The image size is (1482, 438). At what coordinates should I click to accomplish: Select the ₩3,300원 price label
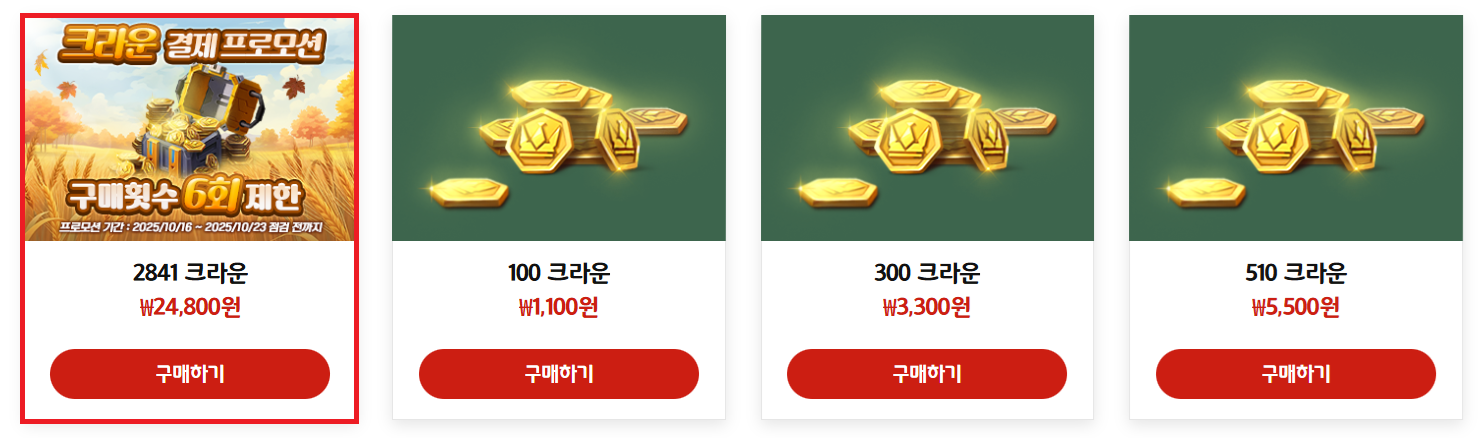click(x=926, y=307)
